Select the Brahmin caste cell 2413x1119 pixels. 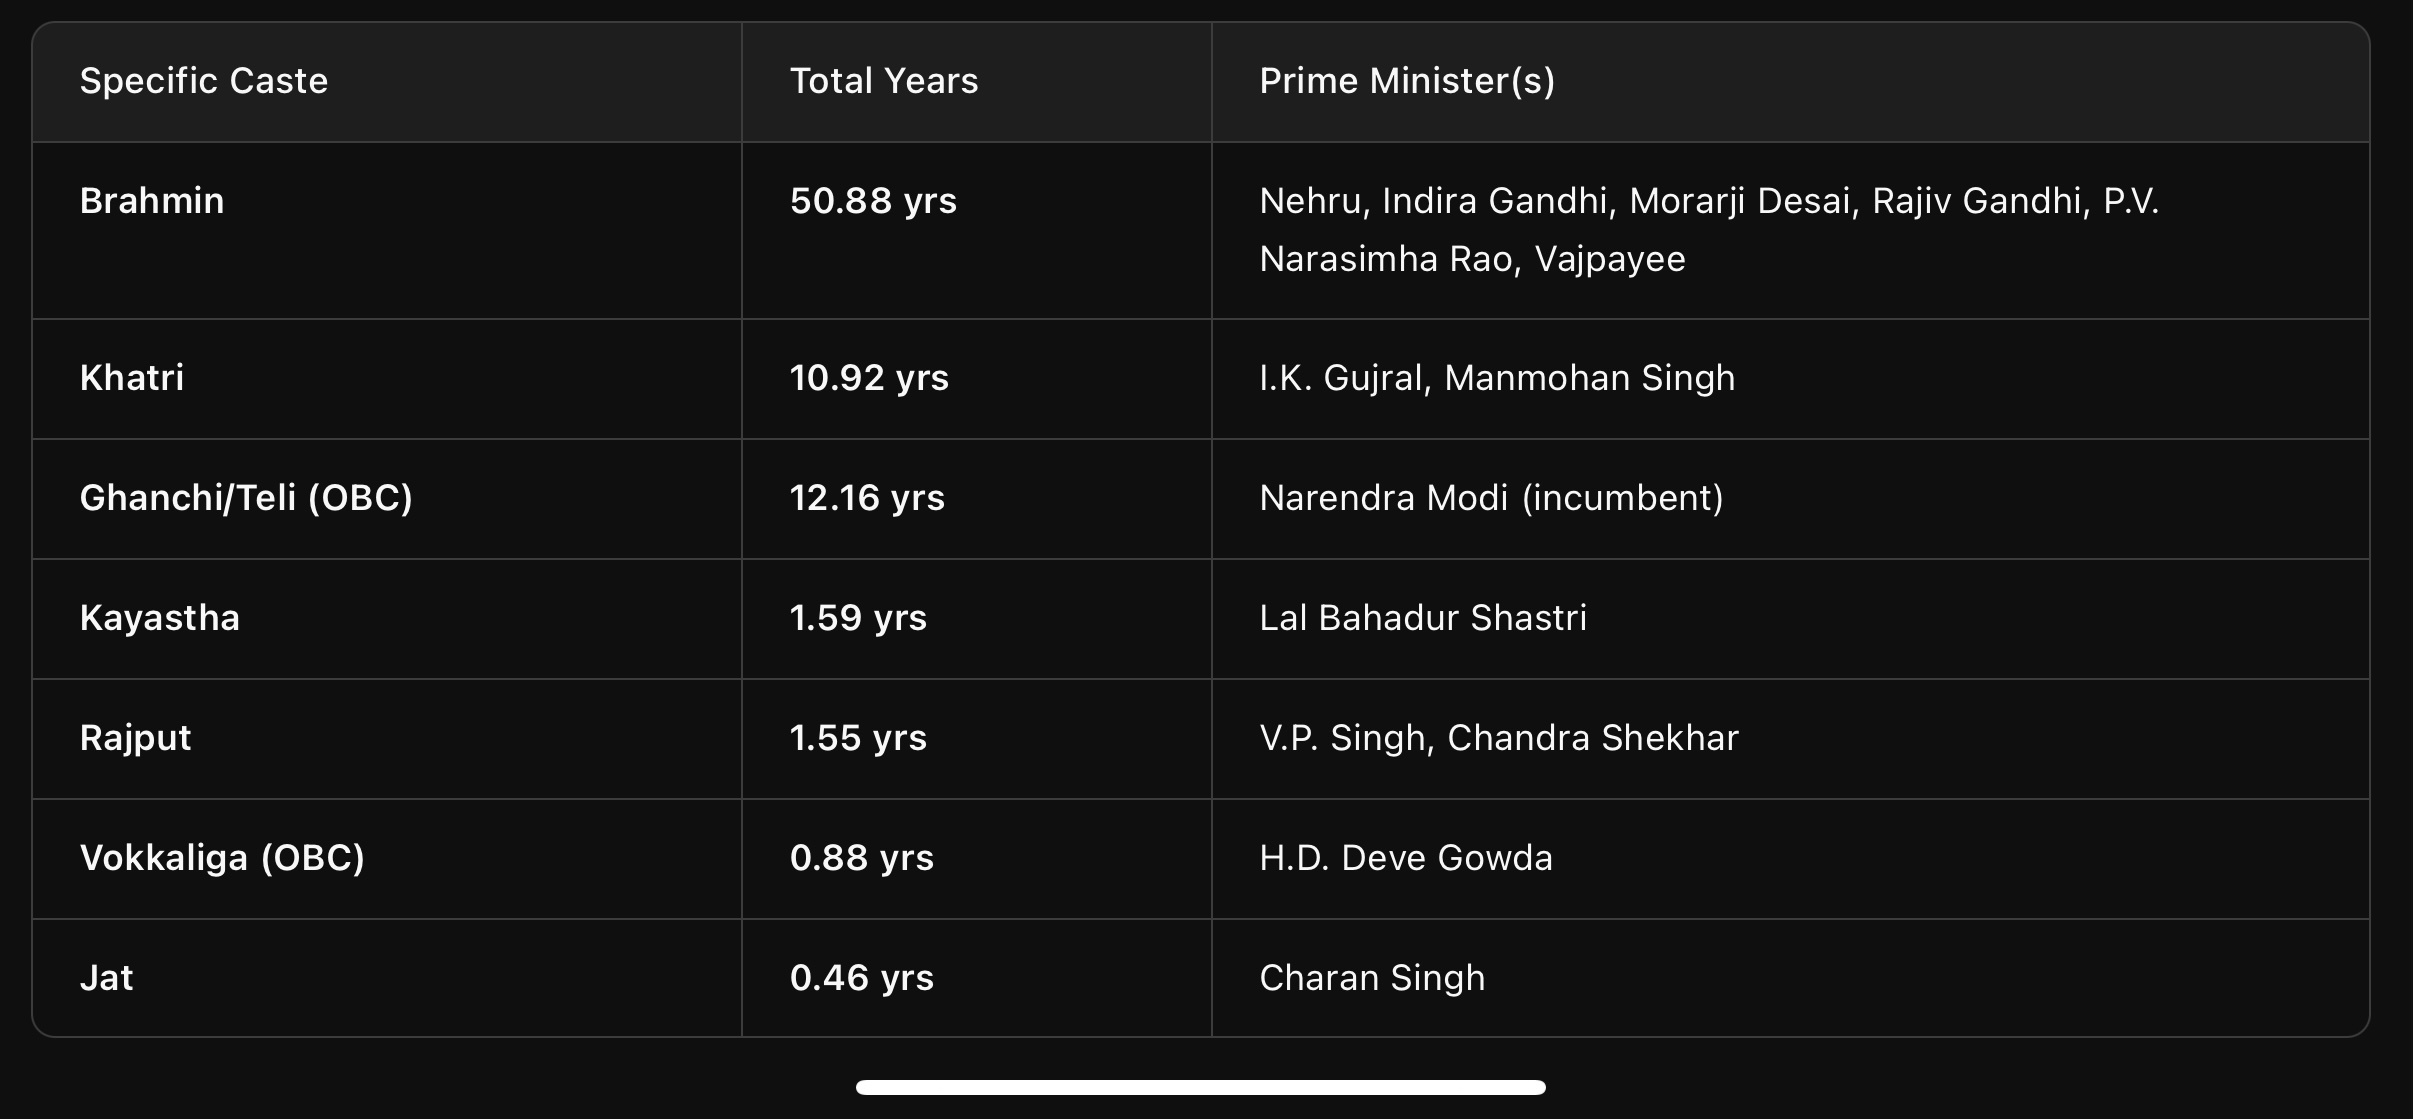152,201
